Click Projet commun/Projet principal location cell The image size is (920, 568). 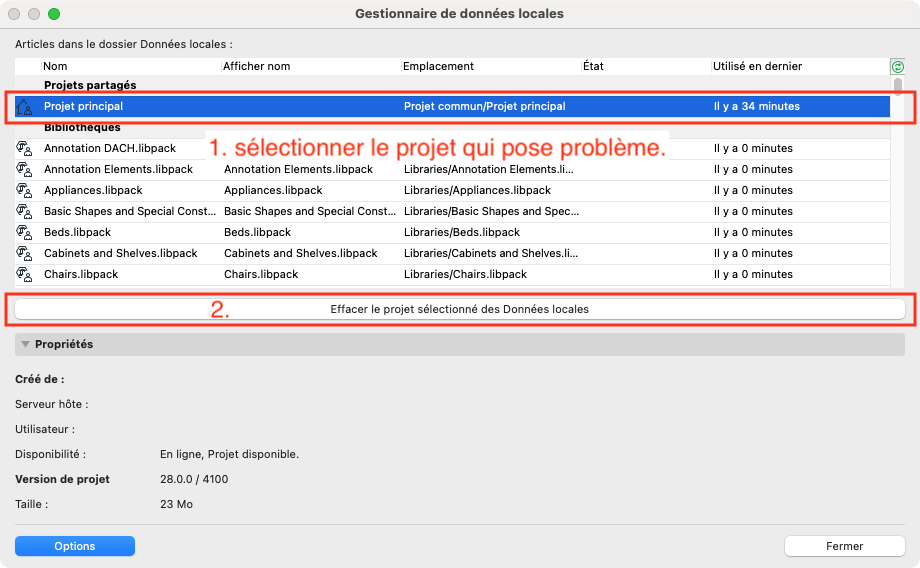(x=485, y=106)
